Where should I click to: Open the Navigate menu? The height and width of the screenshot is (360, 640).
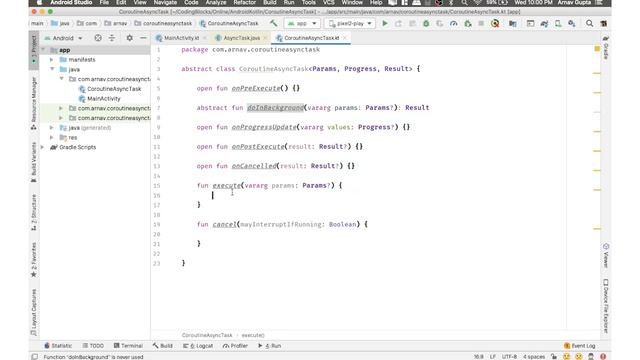(x=165, y=2)
